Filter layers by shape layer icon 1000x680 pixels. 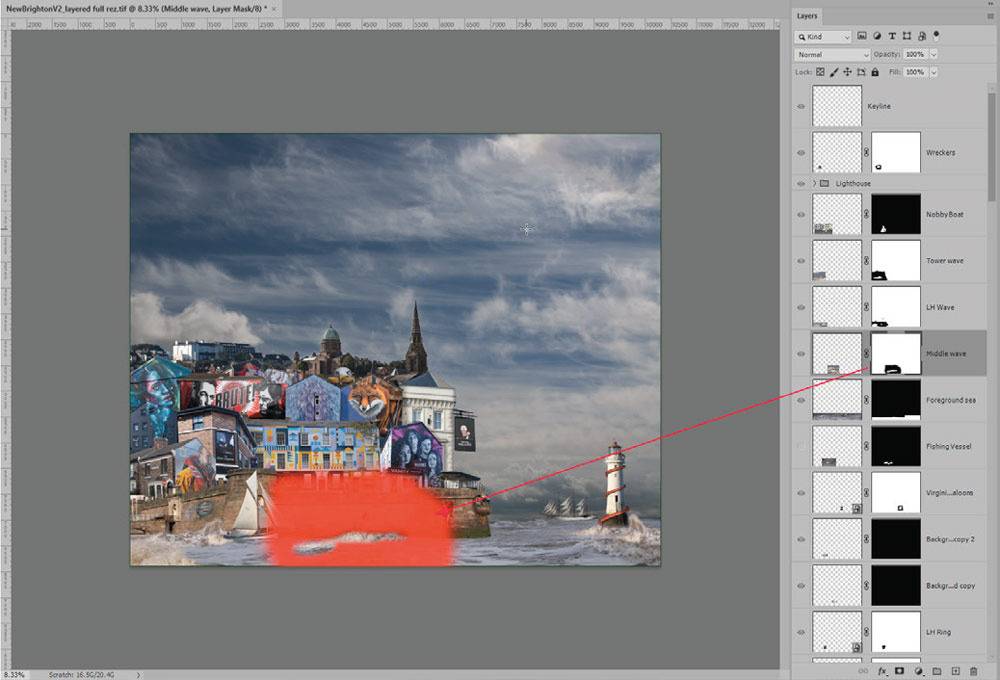pyautogui.click(x=906, y=36)
